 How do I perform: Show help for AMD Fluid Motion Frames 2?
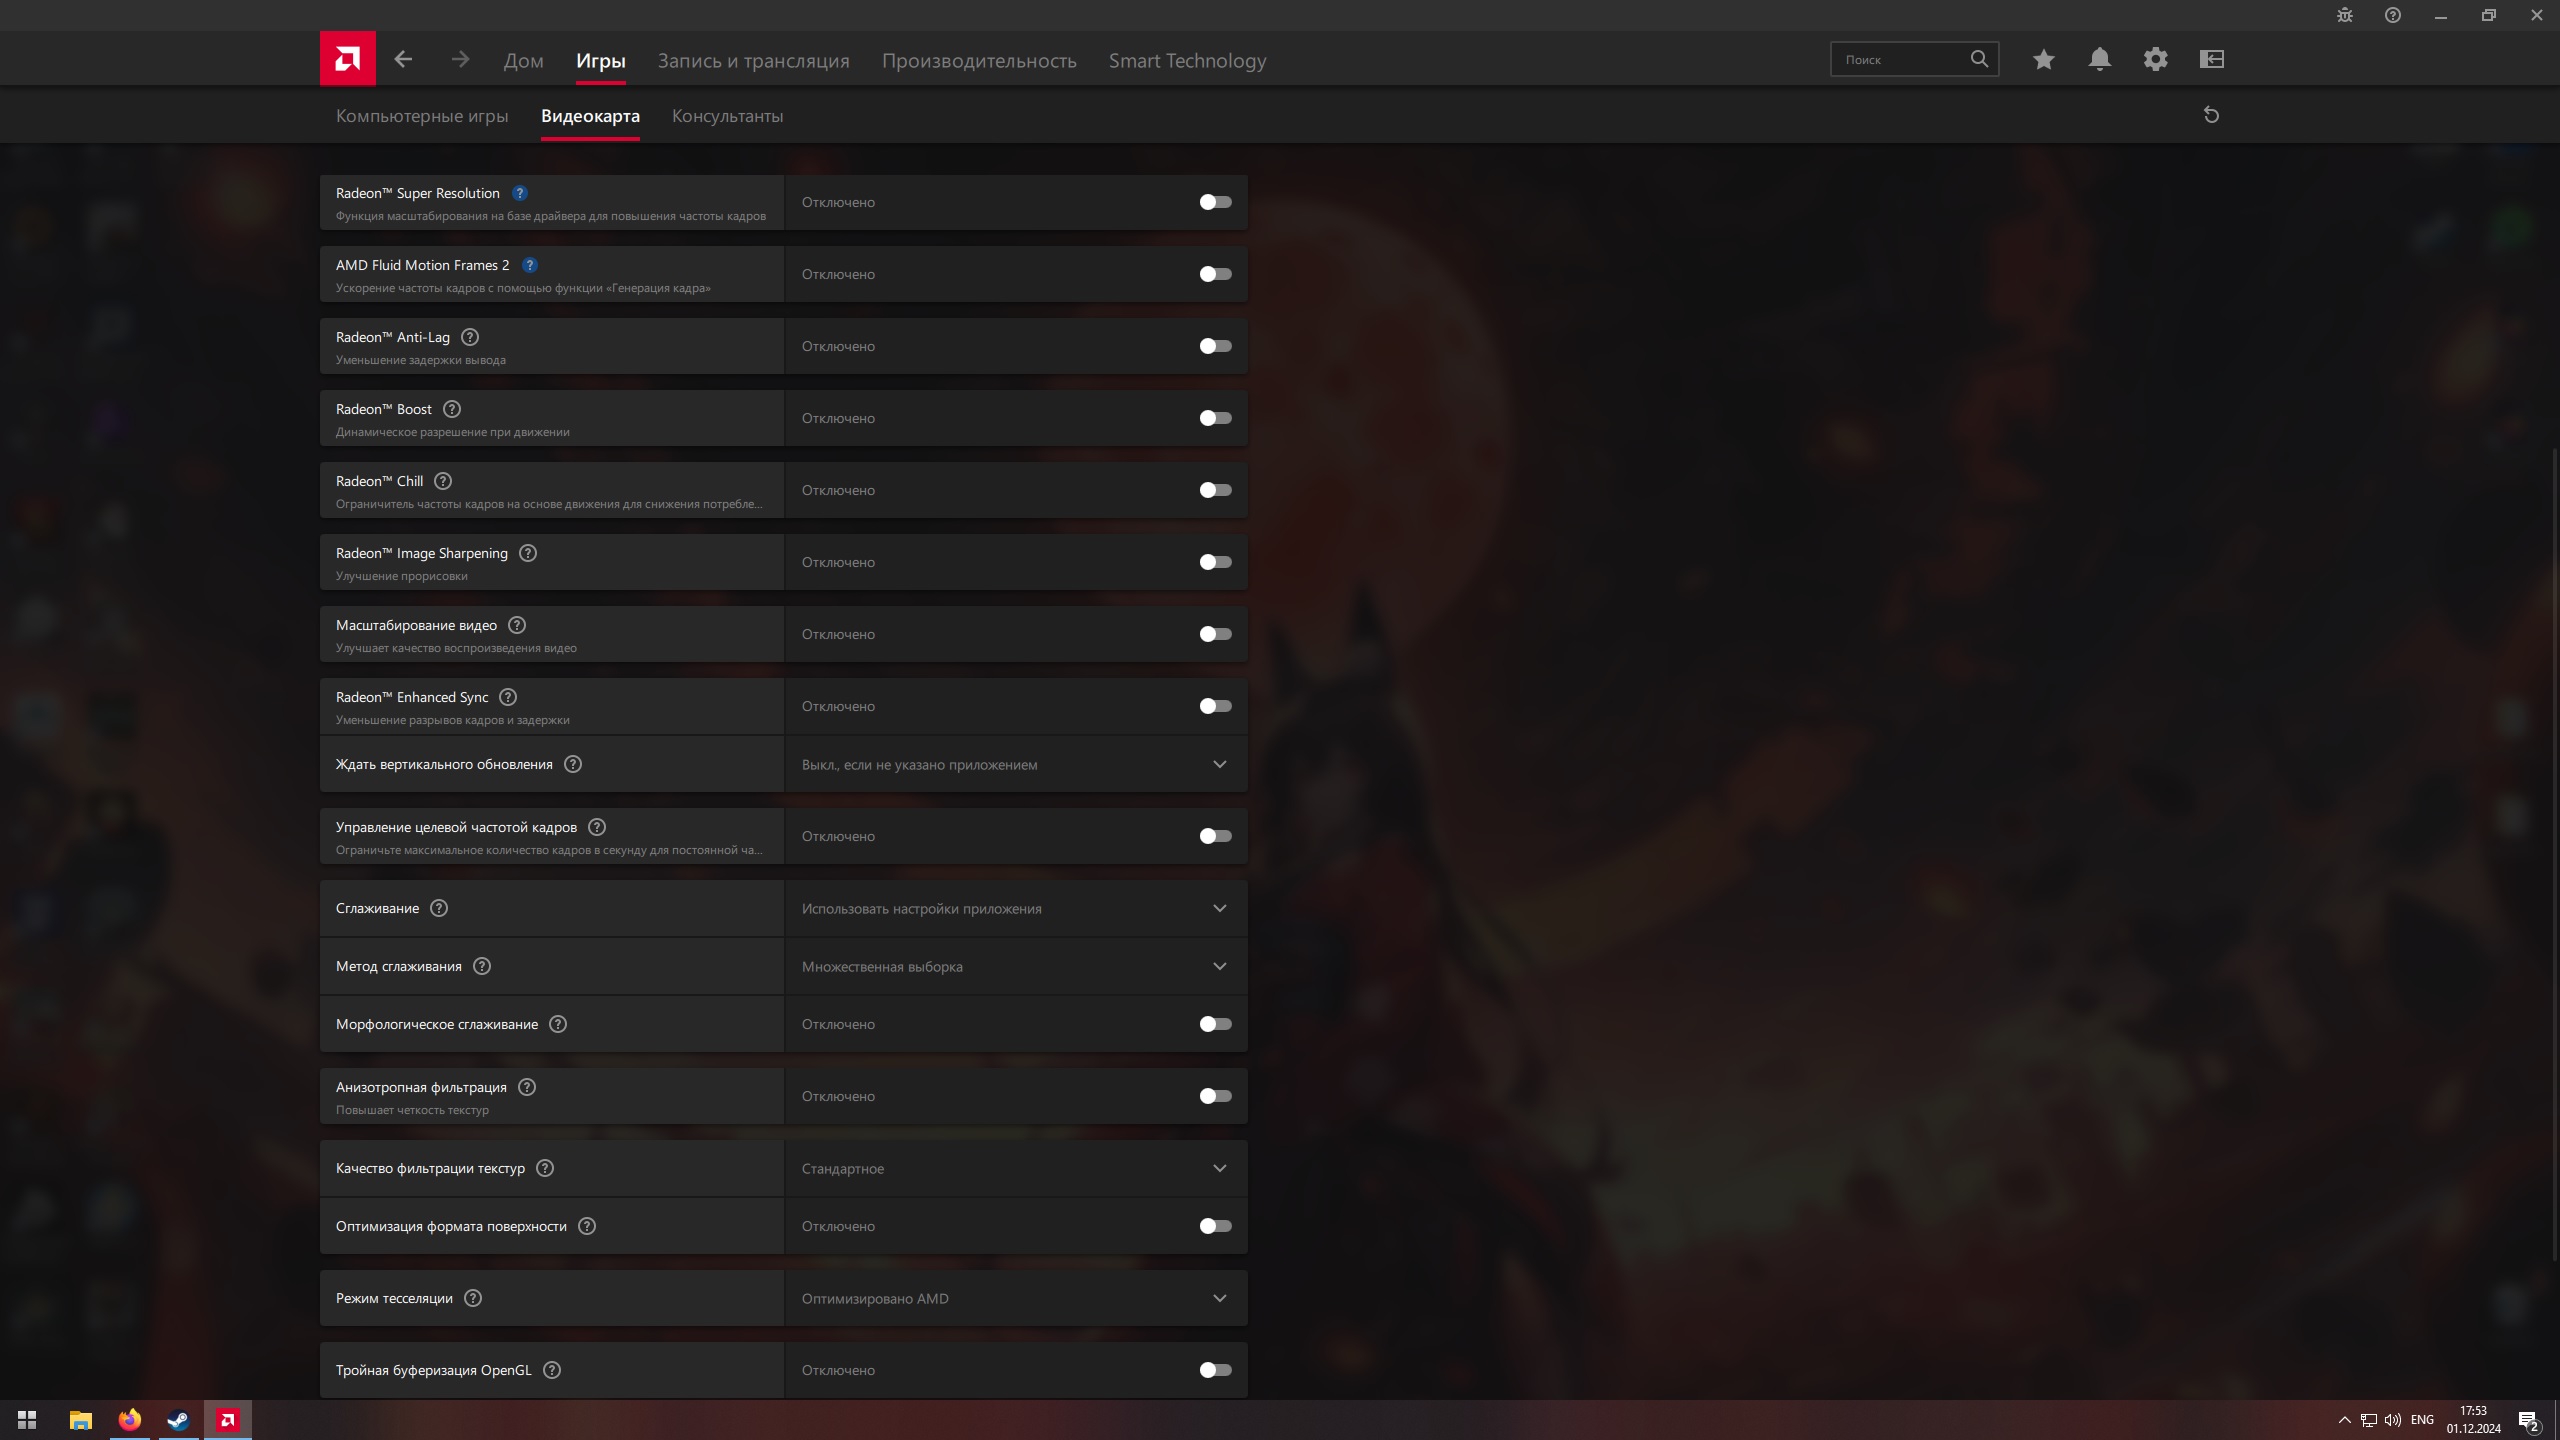[530, 265]
